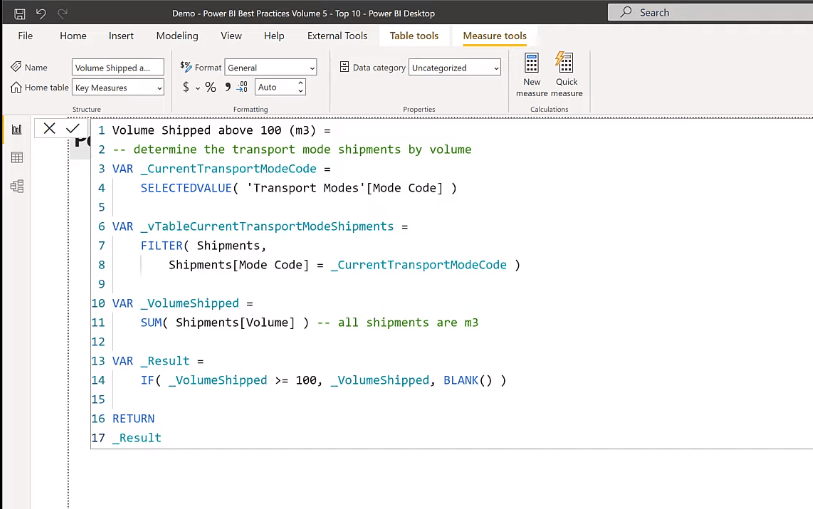
Task: Open the Home table Key Measures dropdown
Action: click(118, 88)
